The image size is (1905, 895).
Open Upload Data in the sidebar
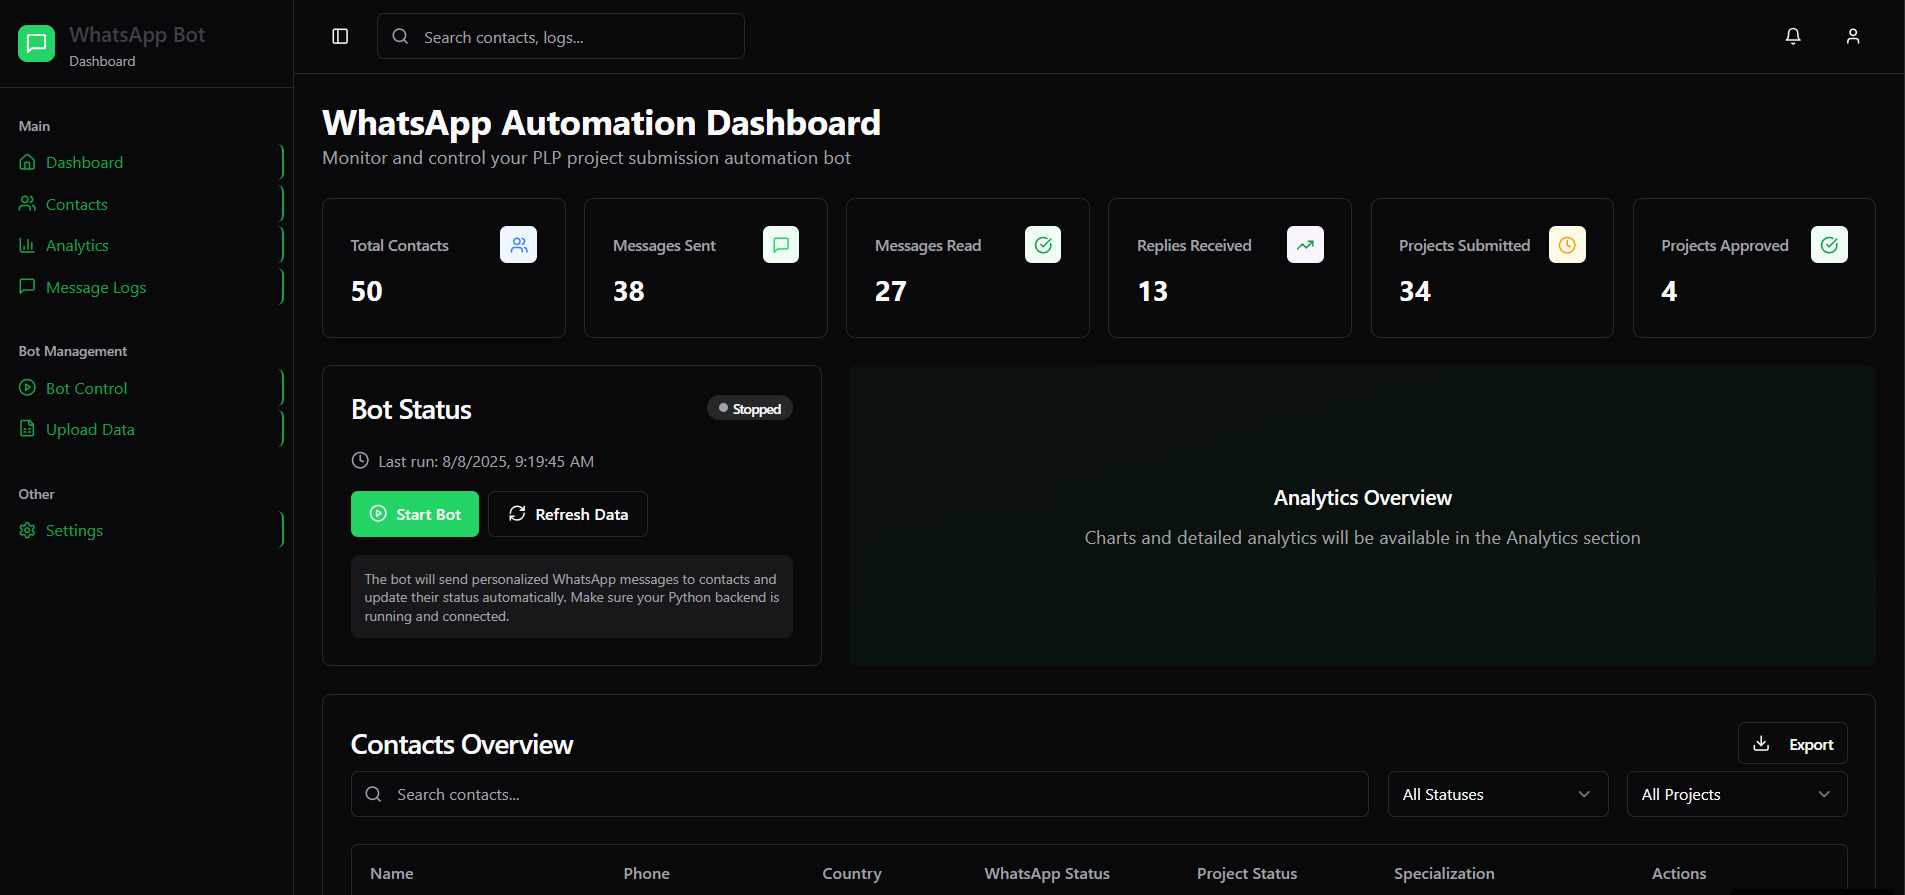click(148, 429)
